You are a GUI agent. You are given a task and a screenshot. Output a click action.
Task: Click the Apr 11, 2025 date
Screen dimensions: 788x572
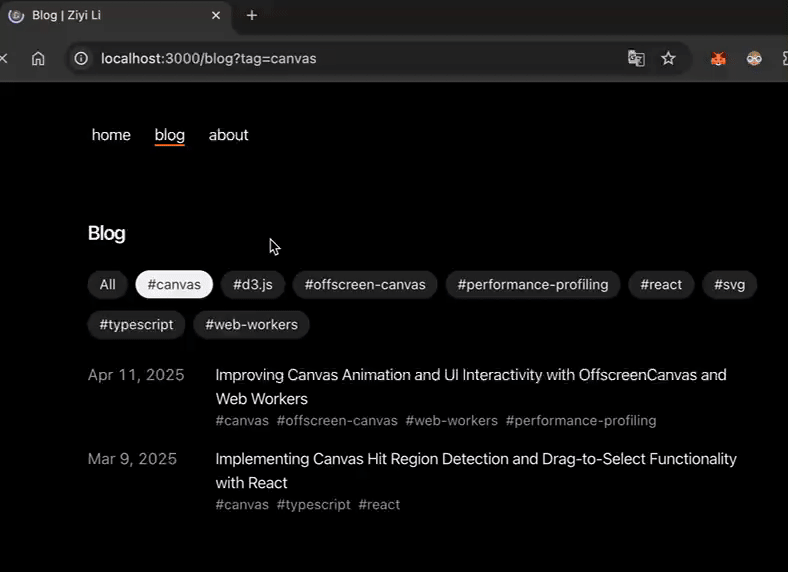[x=136, y=375]
